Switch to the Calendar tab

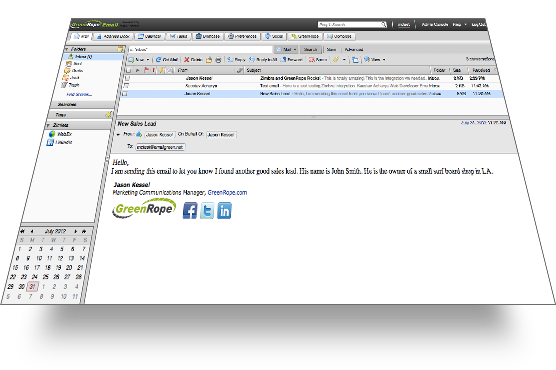(150, 36)
